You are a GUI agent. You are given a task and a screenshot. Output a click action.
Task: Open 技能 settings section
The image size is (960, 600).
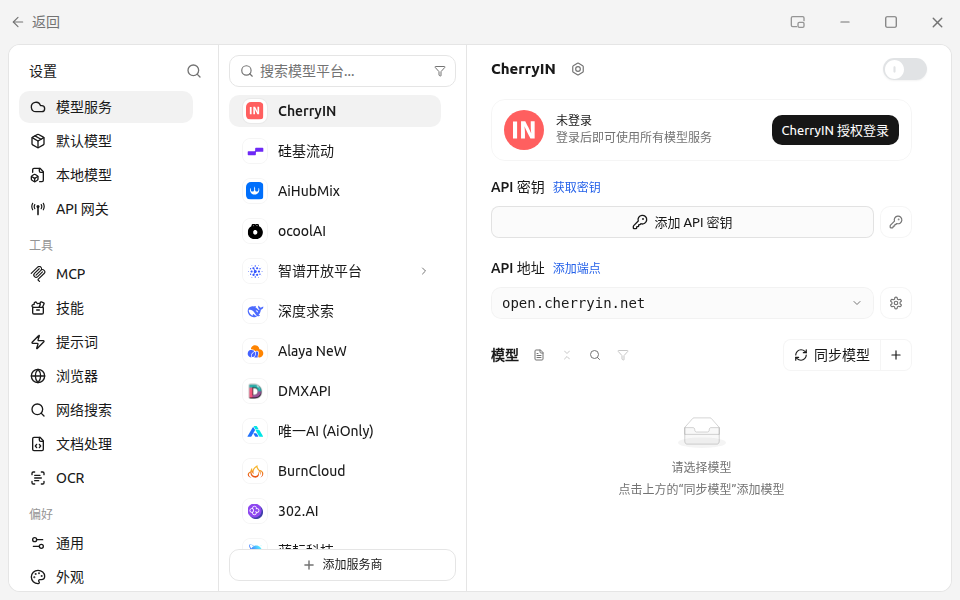coord(106,308)
